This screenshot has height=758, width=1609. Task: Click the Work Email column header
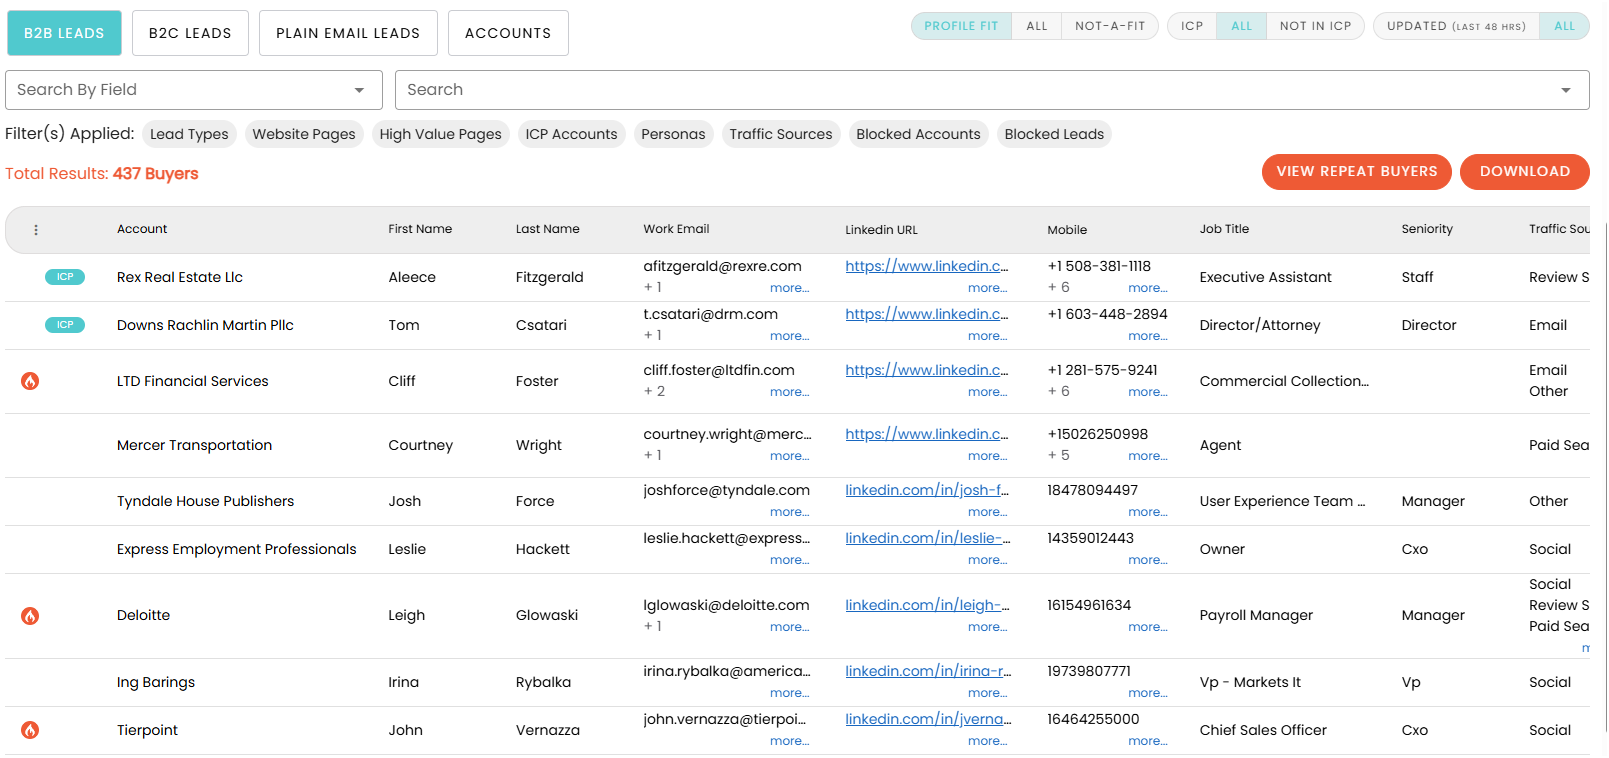click(676, 229)
